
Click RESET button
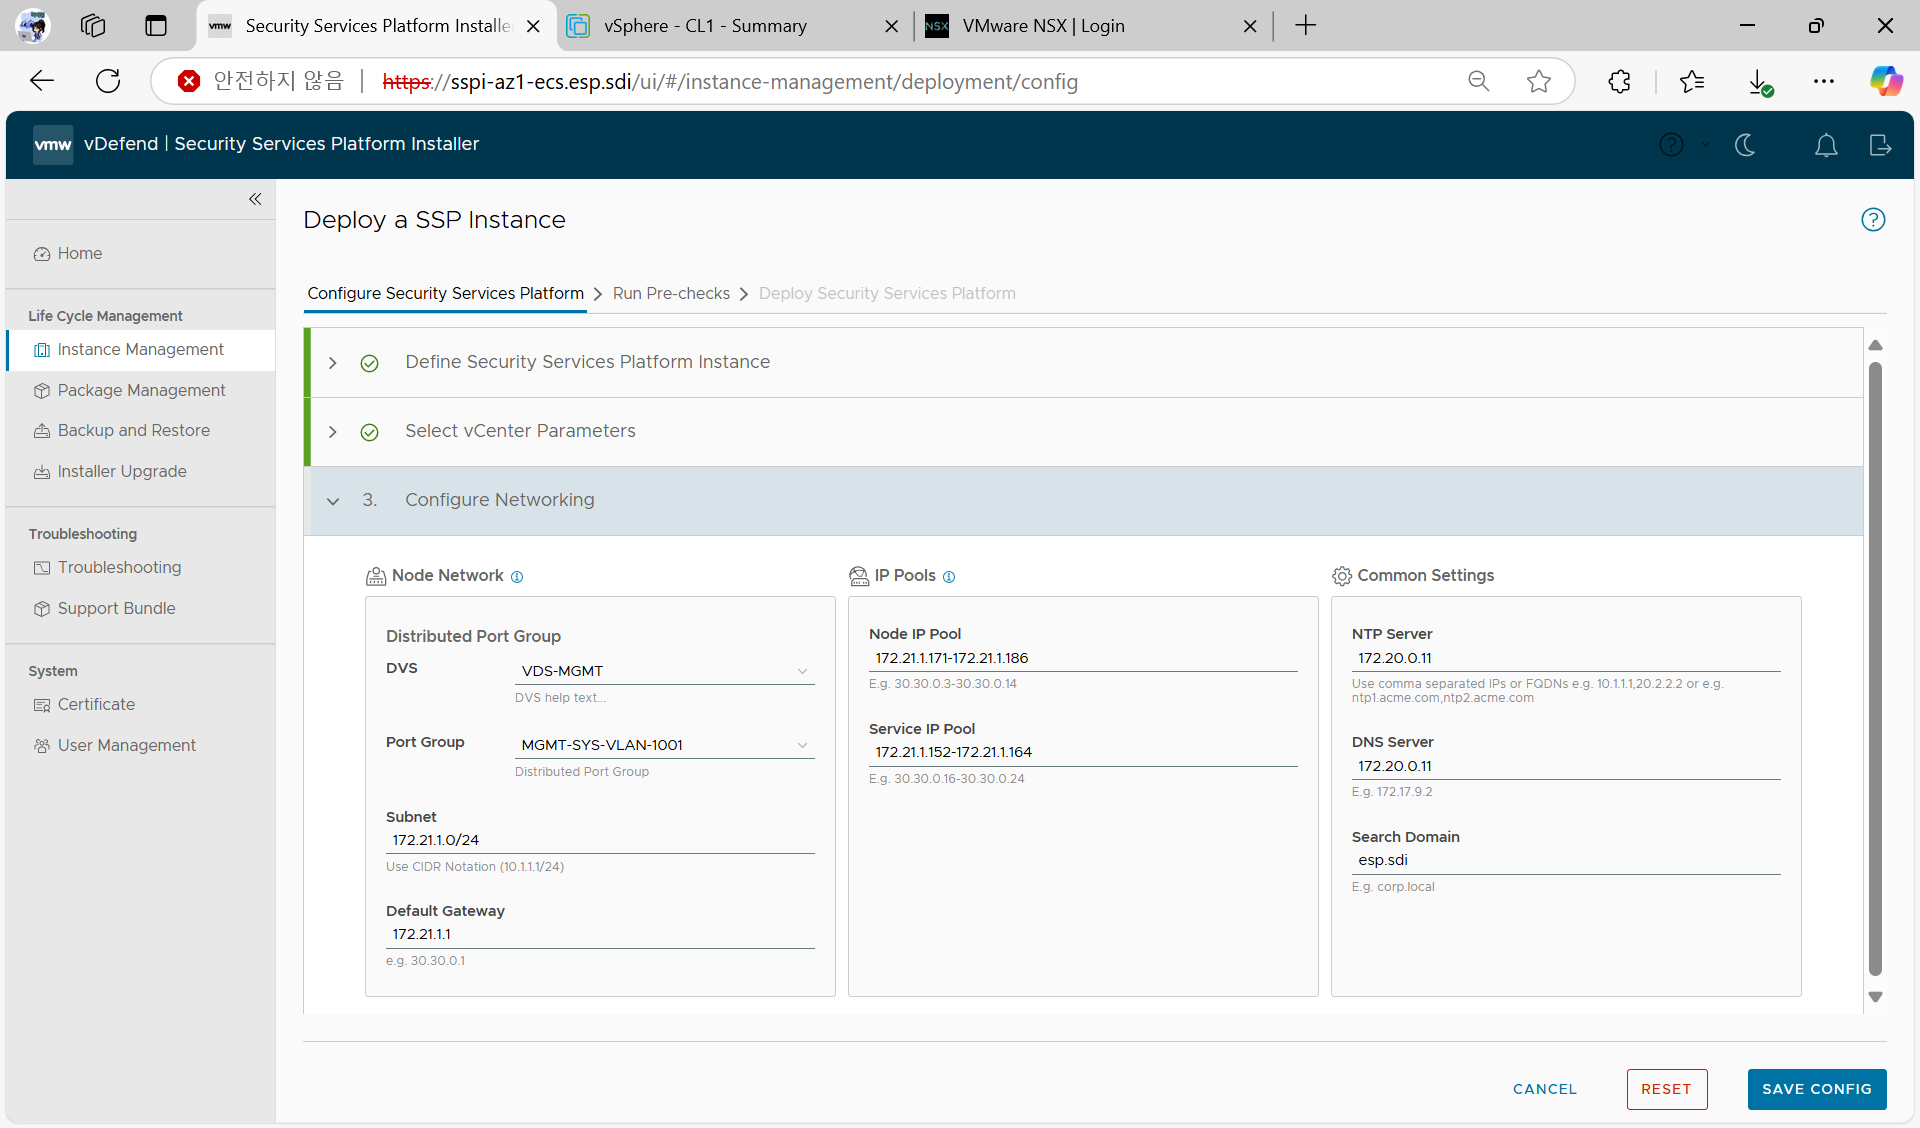(1666, 1089)
